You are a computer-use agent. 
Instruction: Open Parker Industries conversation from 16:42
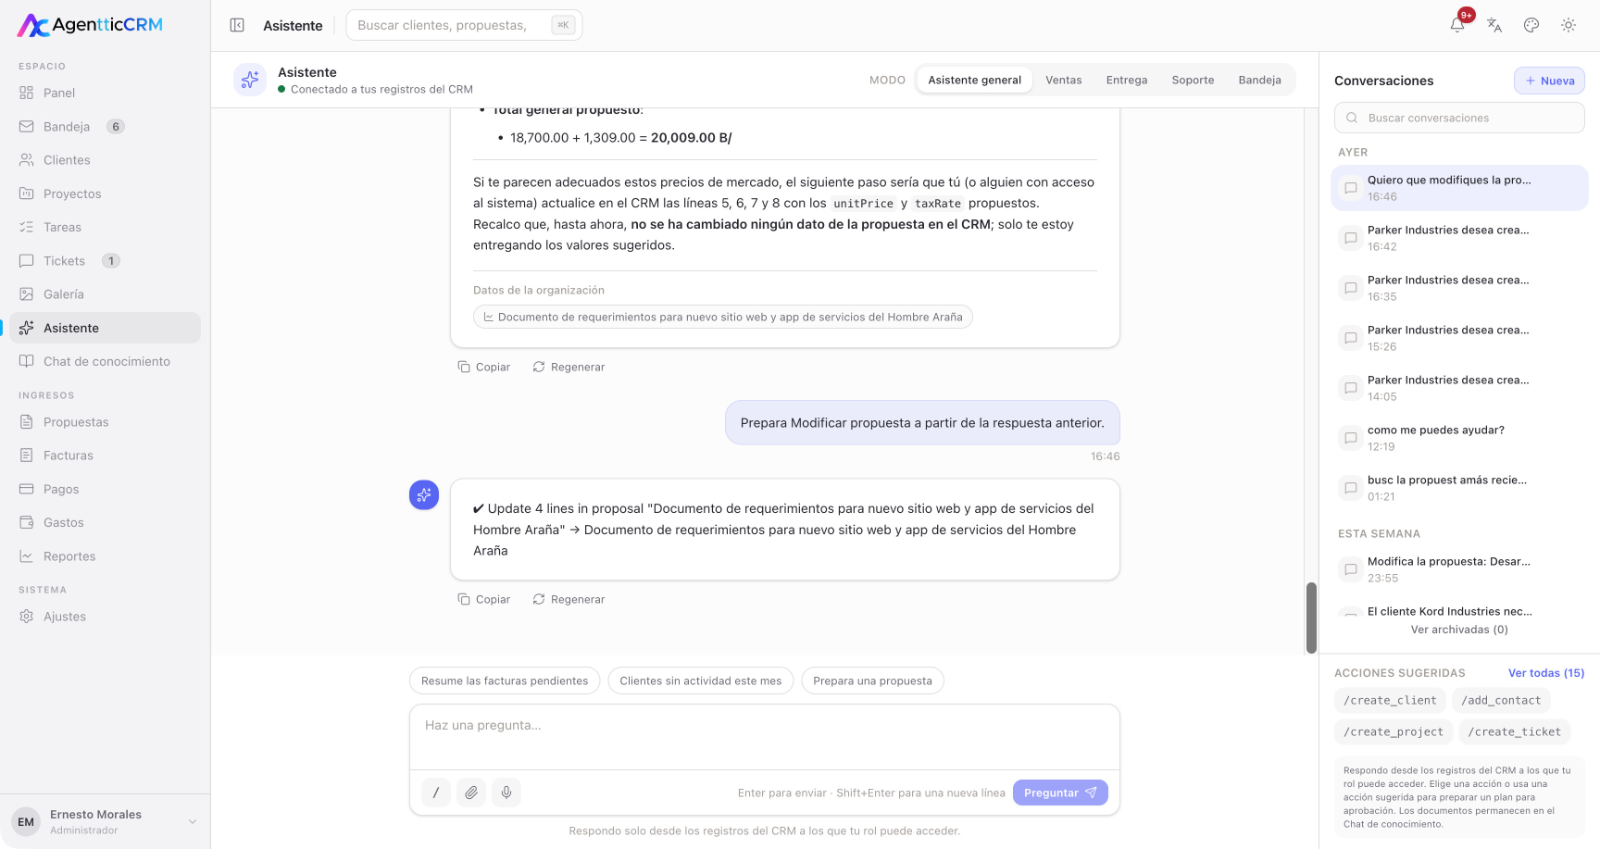point(1459,238)
